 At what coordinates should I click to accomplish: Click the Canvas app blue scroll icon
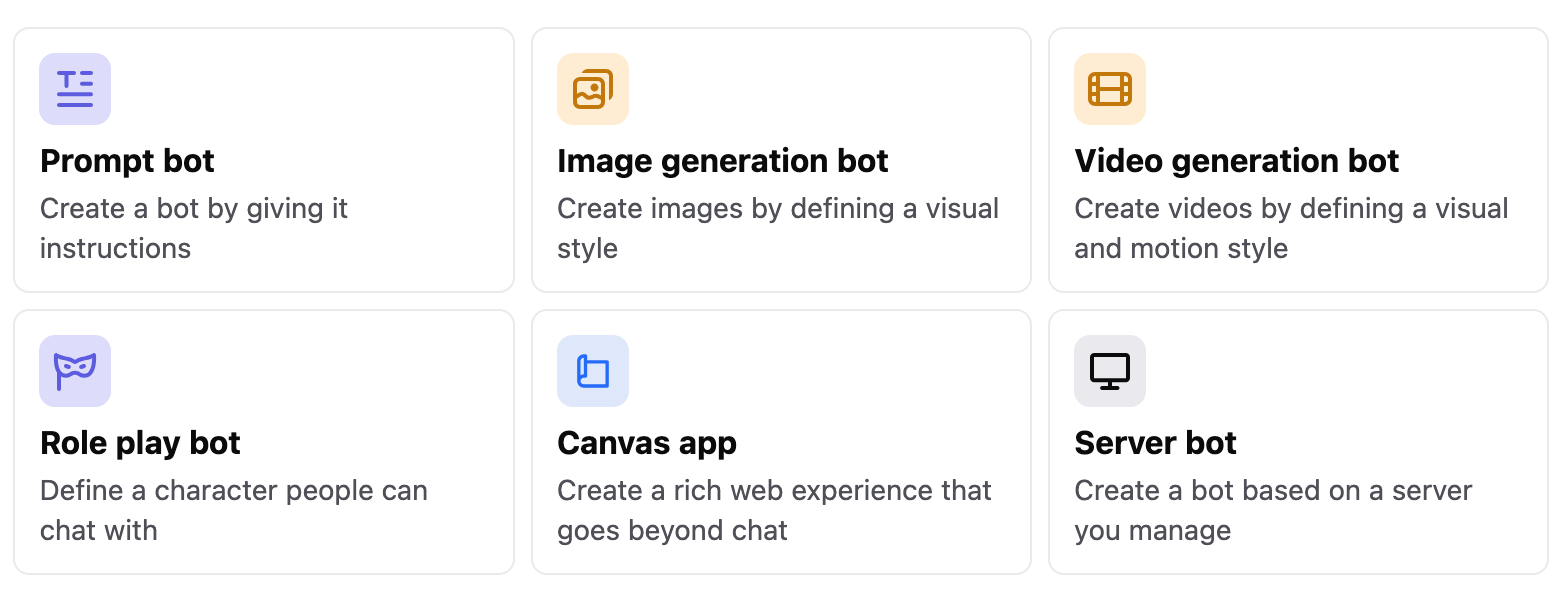pyautogui.click(x=592, y=371)
